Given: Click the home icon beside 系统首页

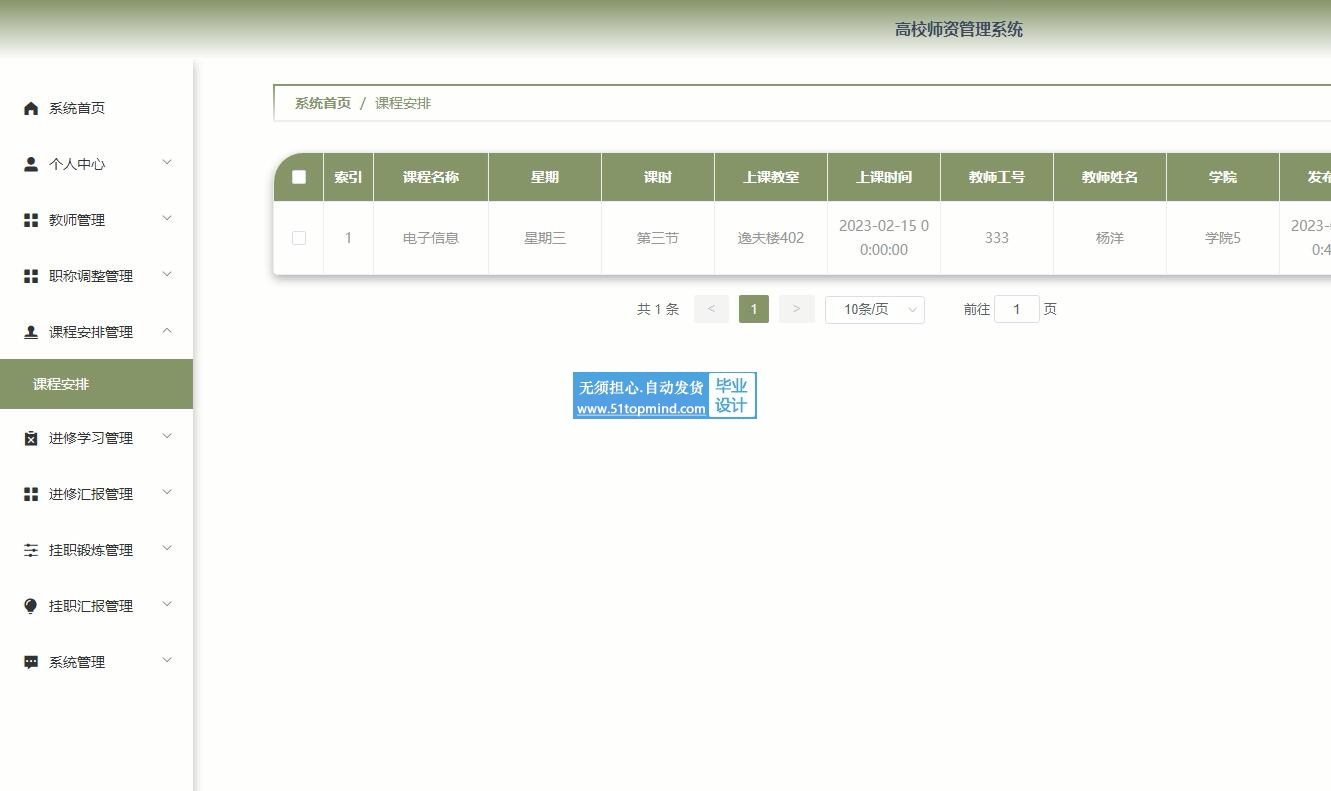Looking at the screenshot, I should click(x=31, y=108).
